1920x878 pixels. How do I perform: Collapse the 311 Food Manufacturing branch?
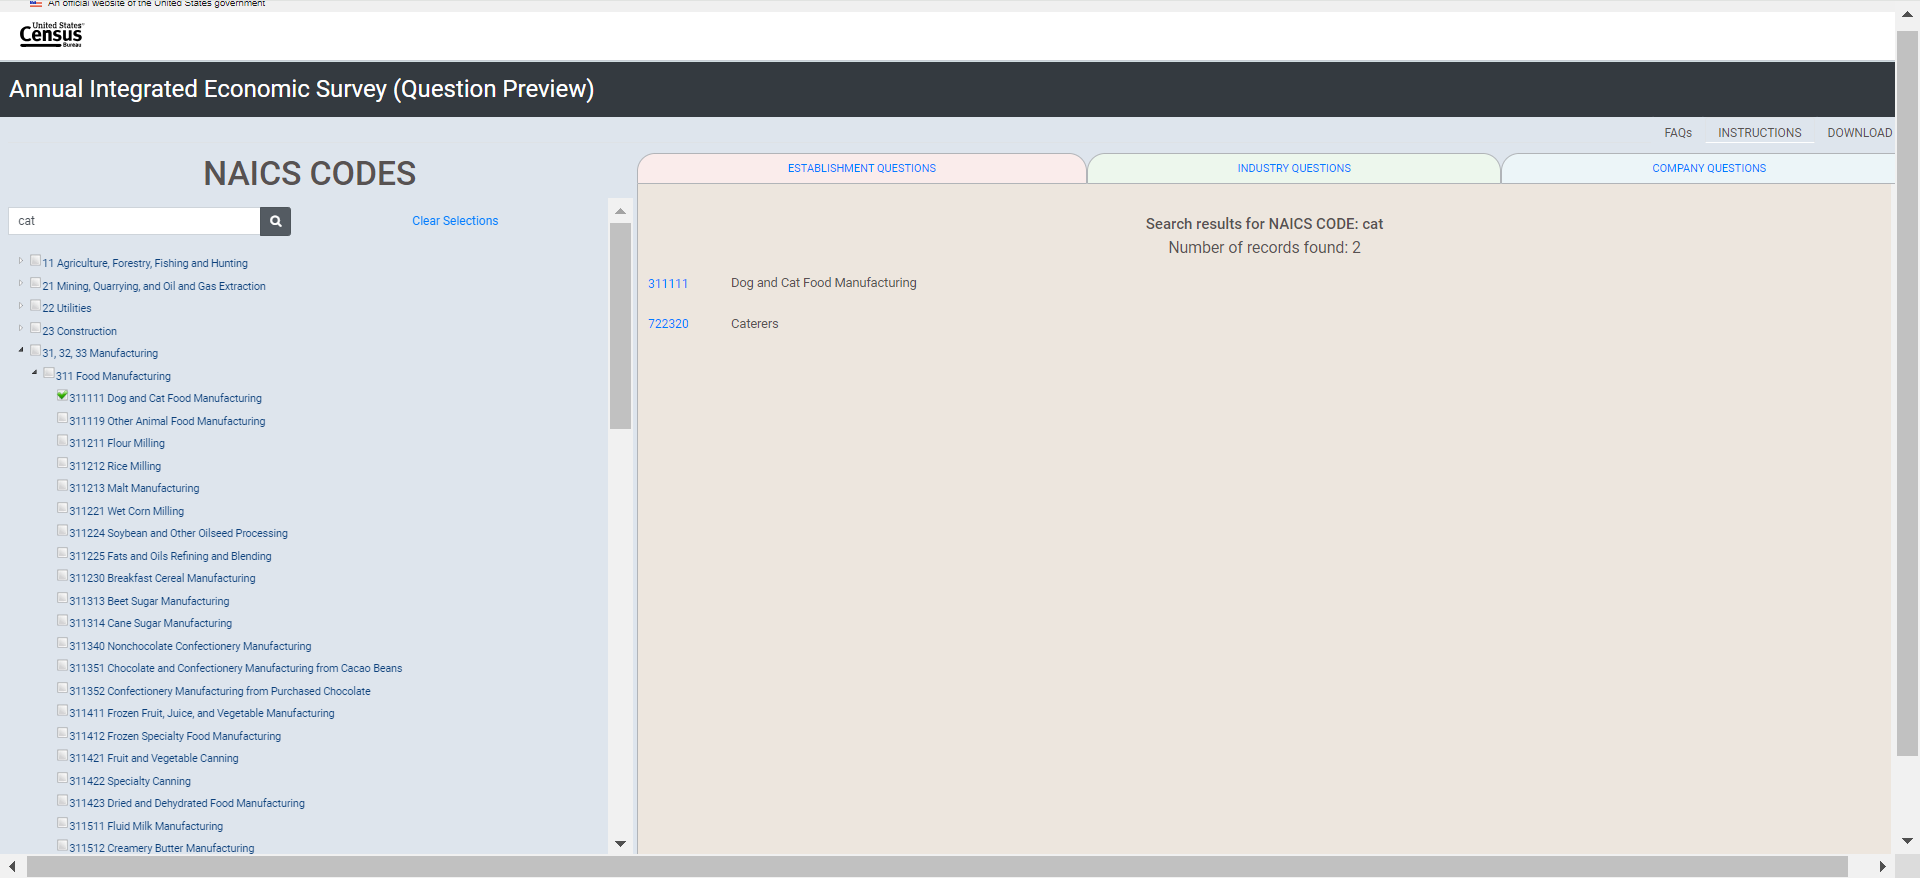pyautogui.click(x=35, y=373)
